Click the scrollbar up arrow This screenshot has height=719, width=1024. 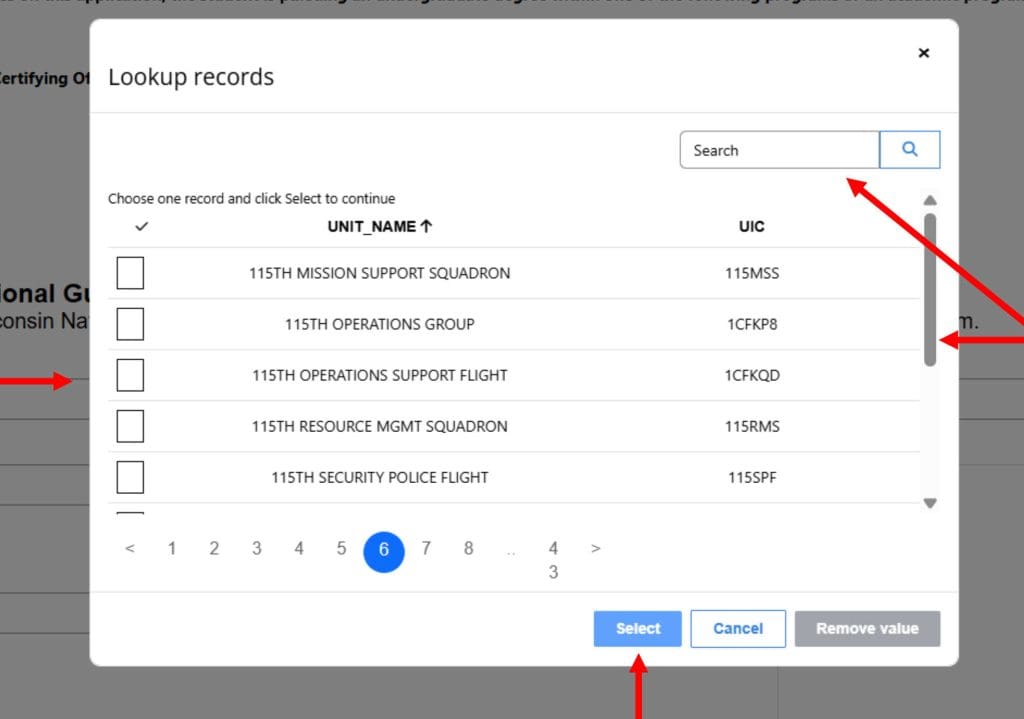(929, 200)
